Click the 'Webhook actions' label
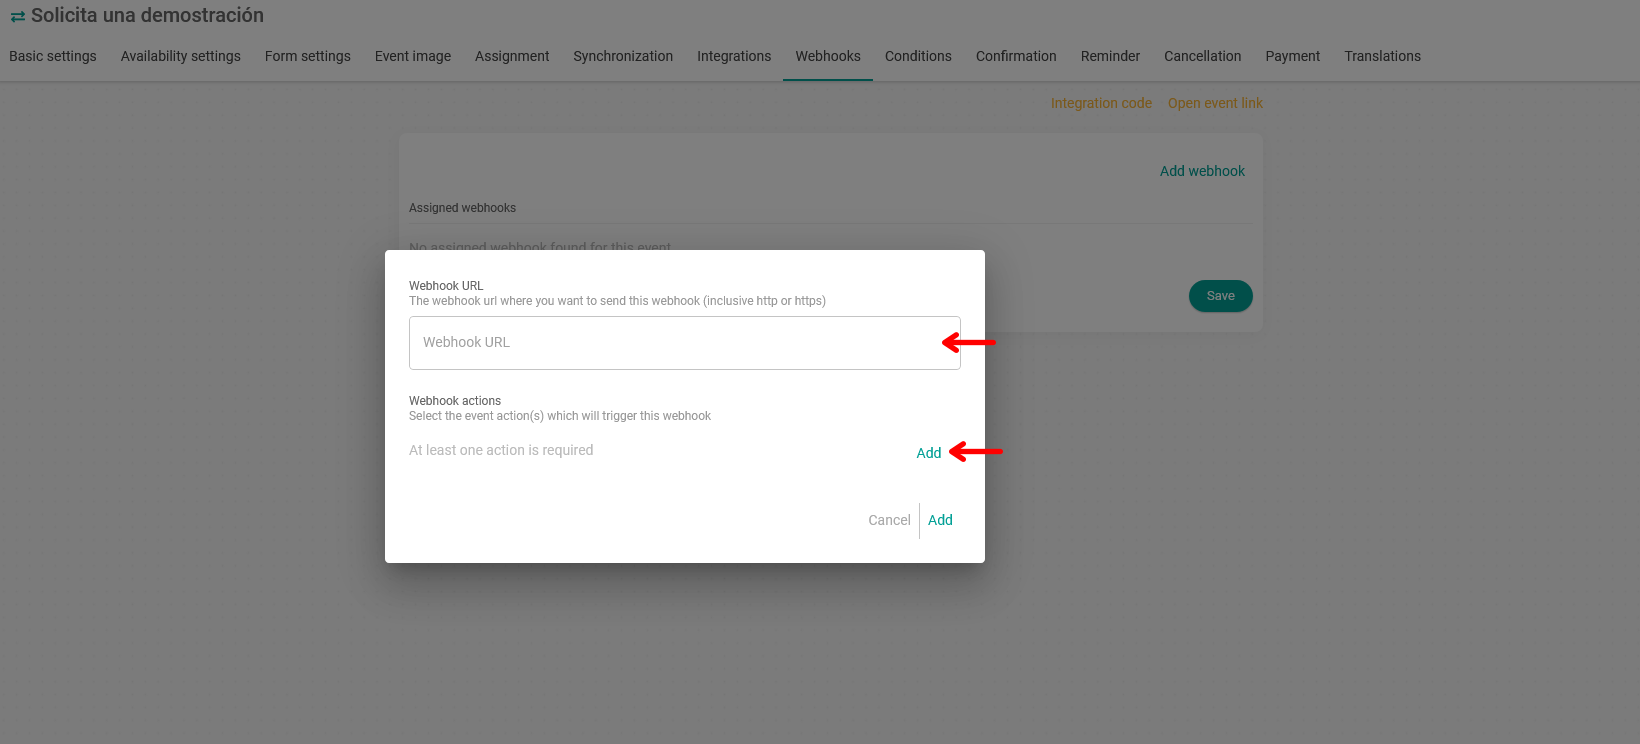Image resolution: width=1640 pixels, height=744 pixels. click(455, 401)
